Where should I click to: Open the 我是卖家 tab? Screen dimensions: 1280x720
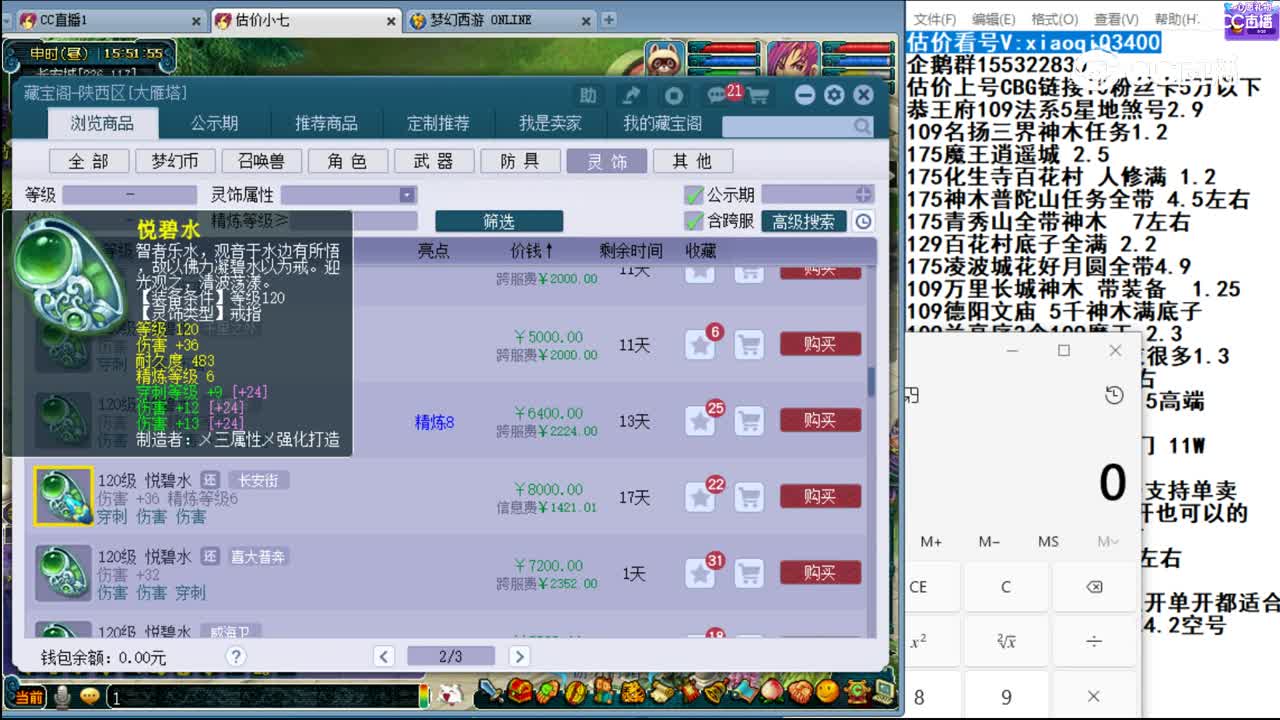(x=550, y=123)
